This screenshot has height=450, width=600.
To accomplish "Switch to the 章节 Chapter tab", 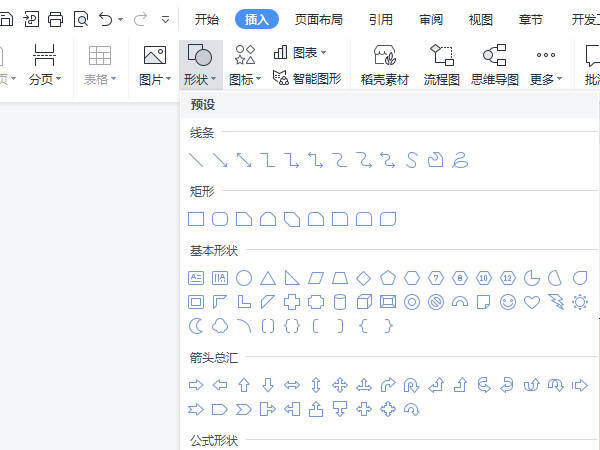I will [531, 19].
